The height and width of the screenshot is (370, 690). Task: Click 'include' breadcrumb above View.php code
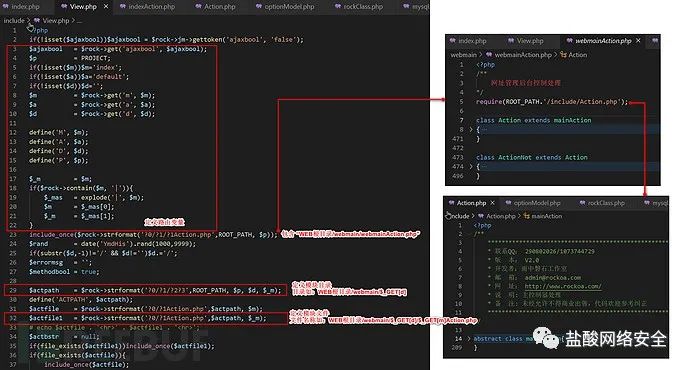click(14, 20)
